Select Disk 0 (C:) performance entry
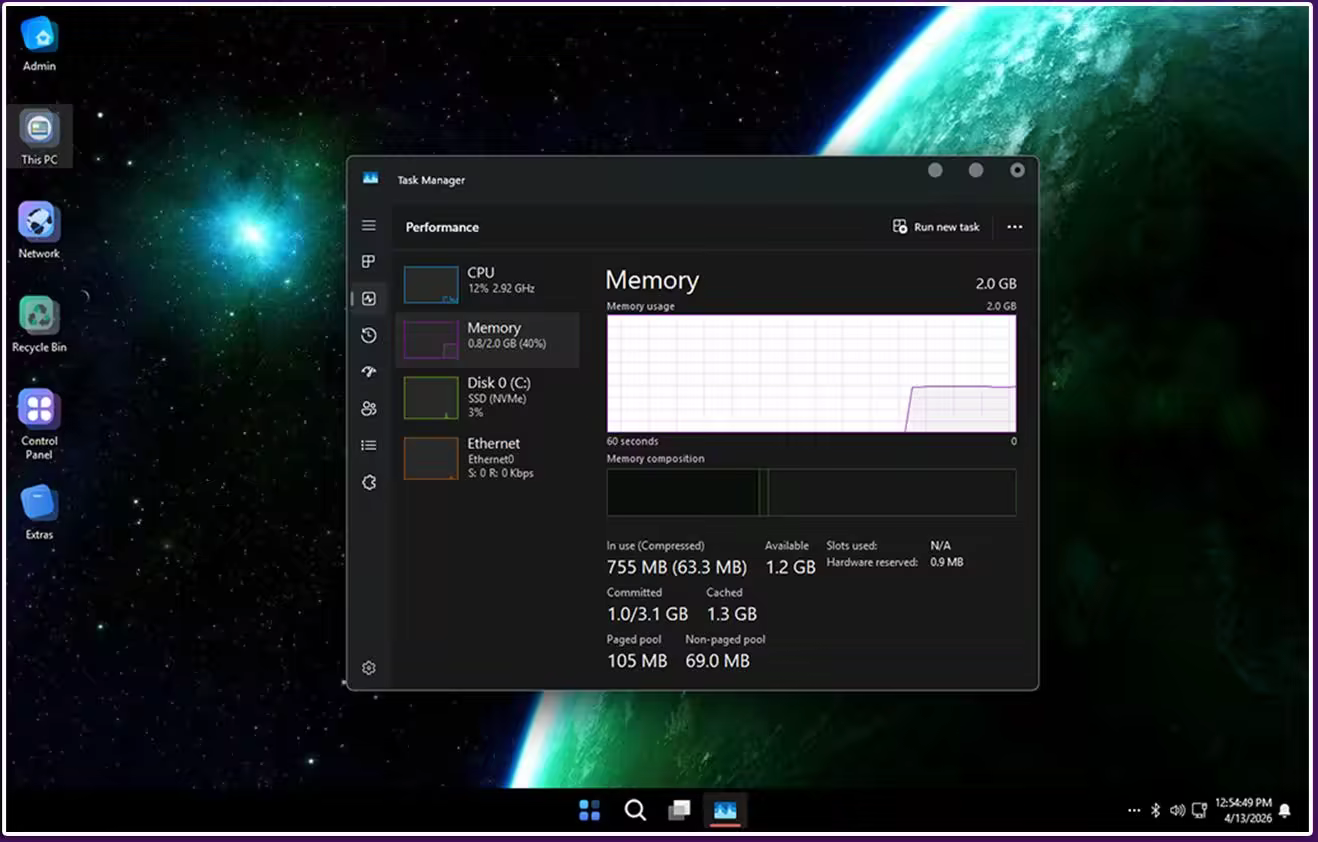This screenshot has height=842, width=1318. click(x=487, y=397)
